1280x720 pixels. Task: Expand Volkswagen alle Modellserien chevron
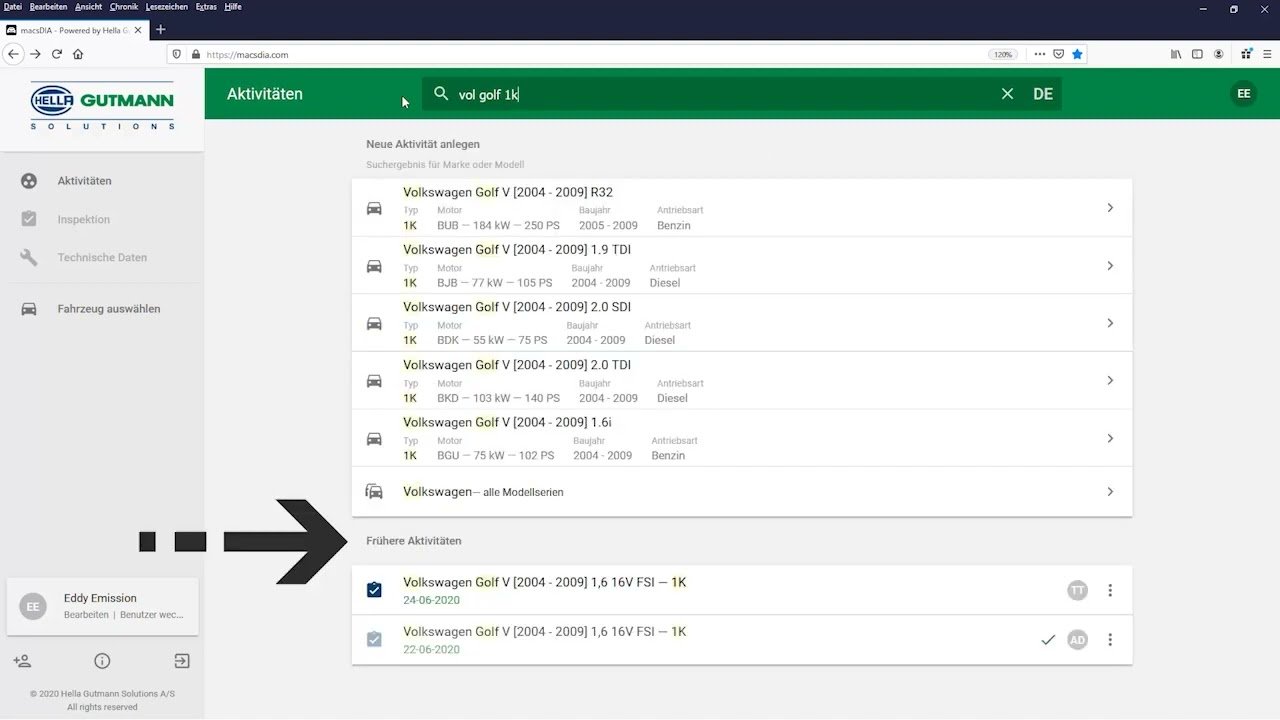tap(1110, 492)
